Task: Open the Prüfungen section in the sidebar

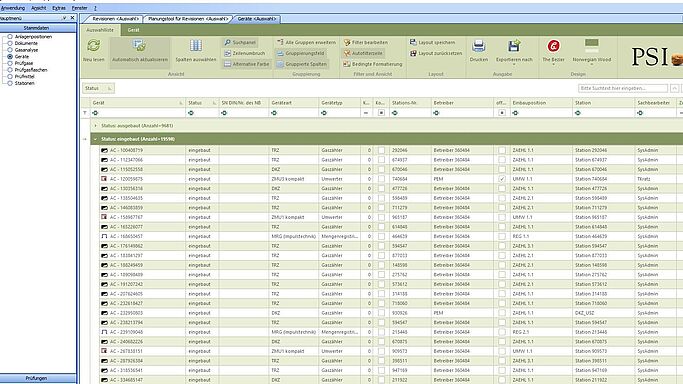Action: [x=38, y=378]
